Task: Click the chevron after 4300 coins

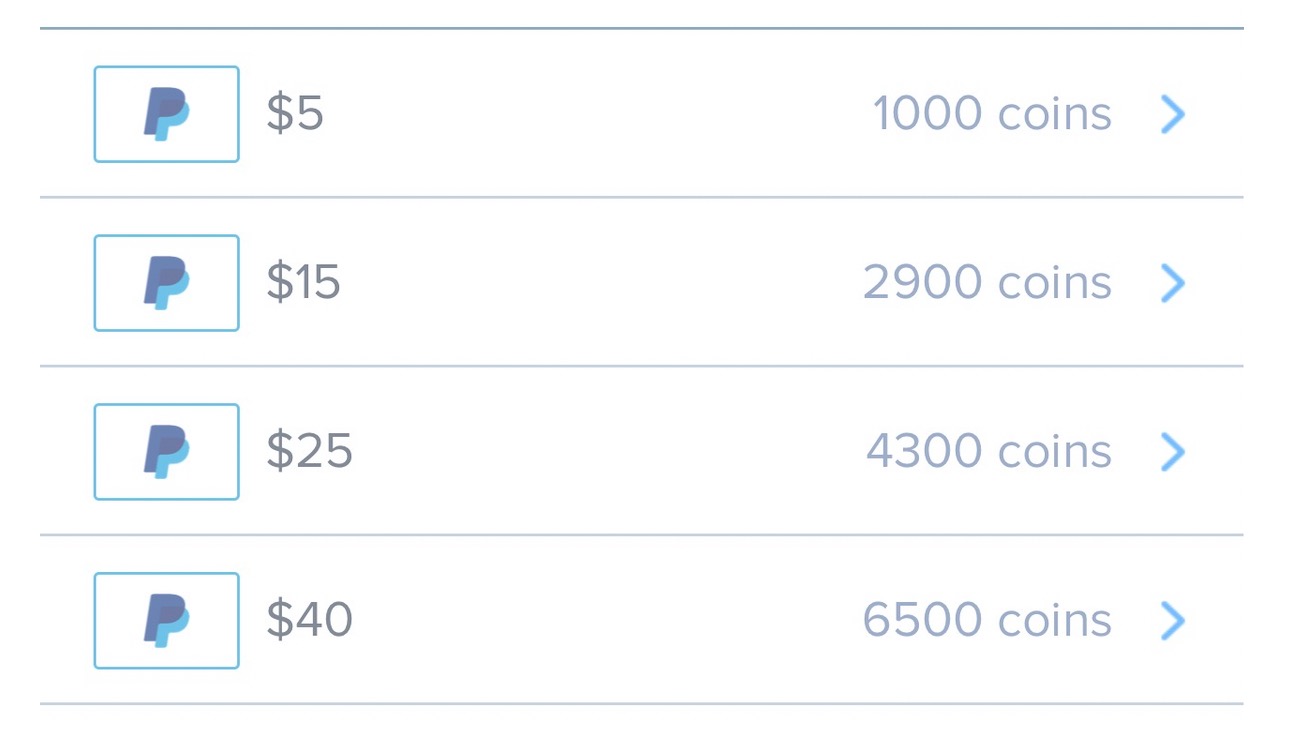Action: tap(1173, 452)
